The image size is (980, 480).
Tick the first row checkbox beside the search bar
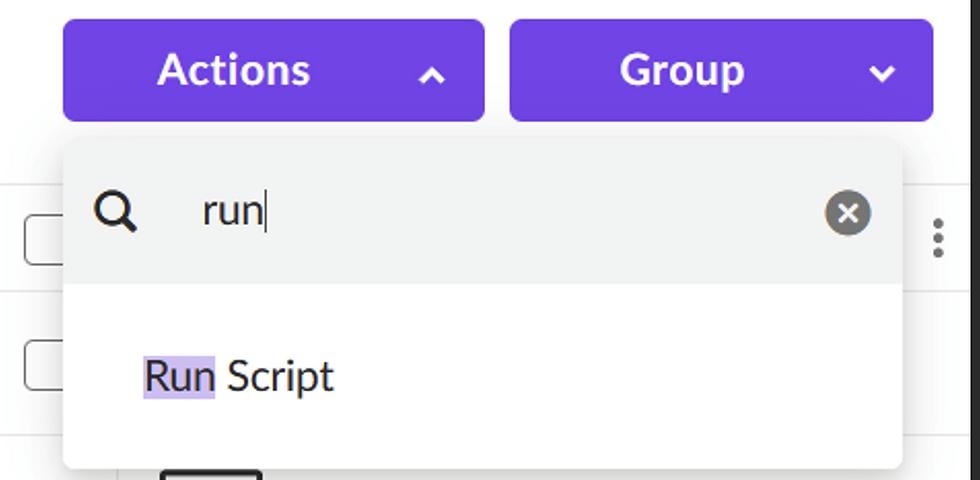point(44,241)
